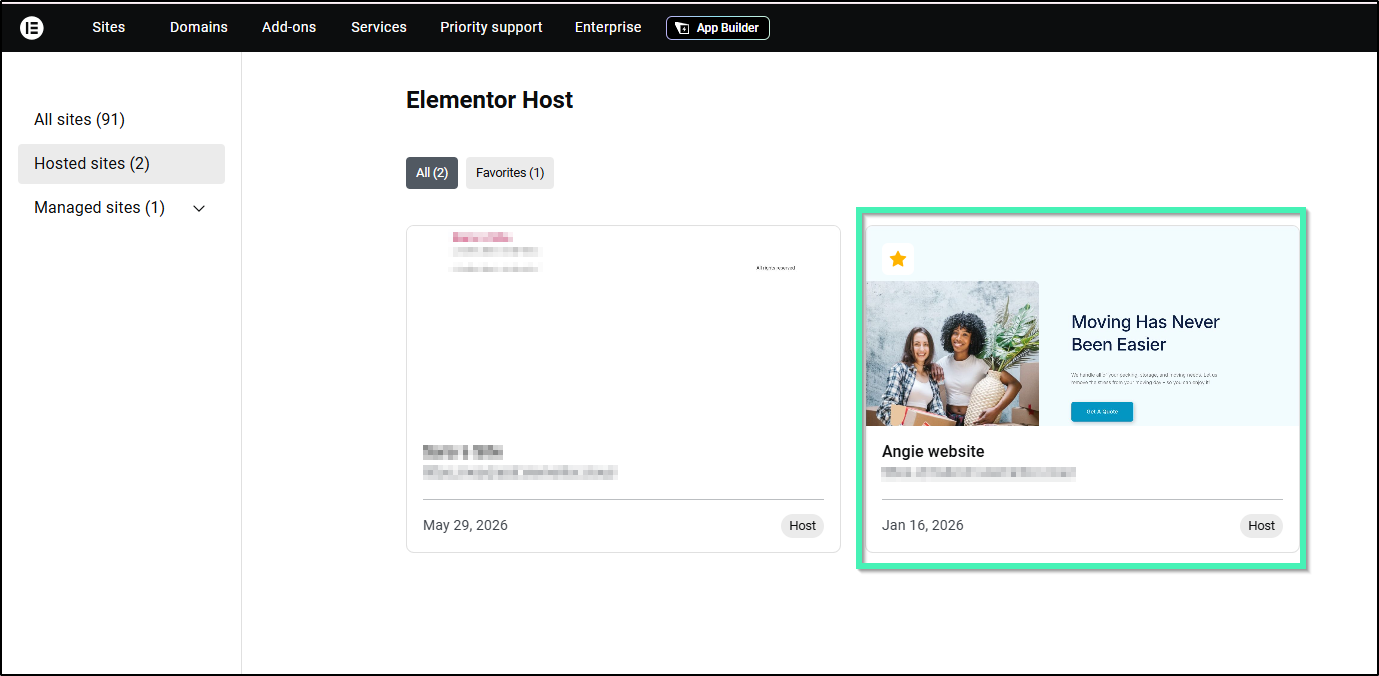The height and width of the screenshot is (676, 1379).
Task: Toggle the favorite star on Angie website
Action: pos(898,259)
